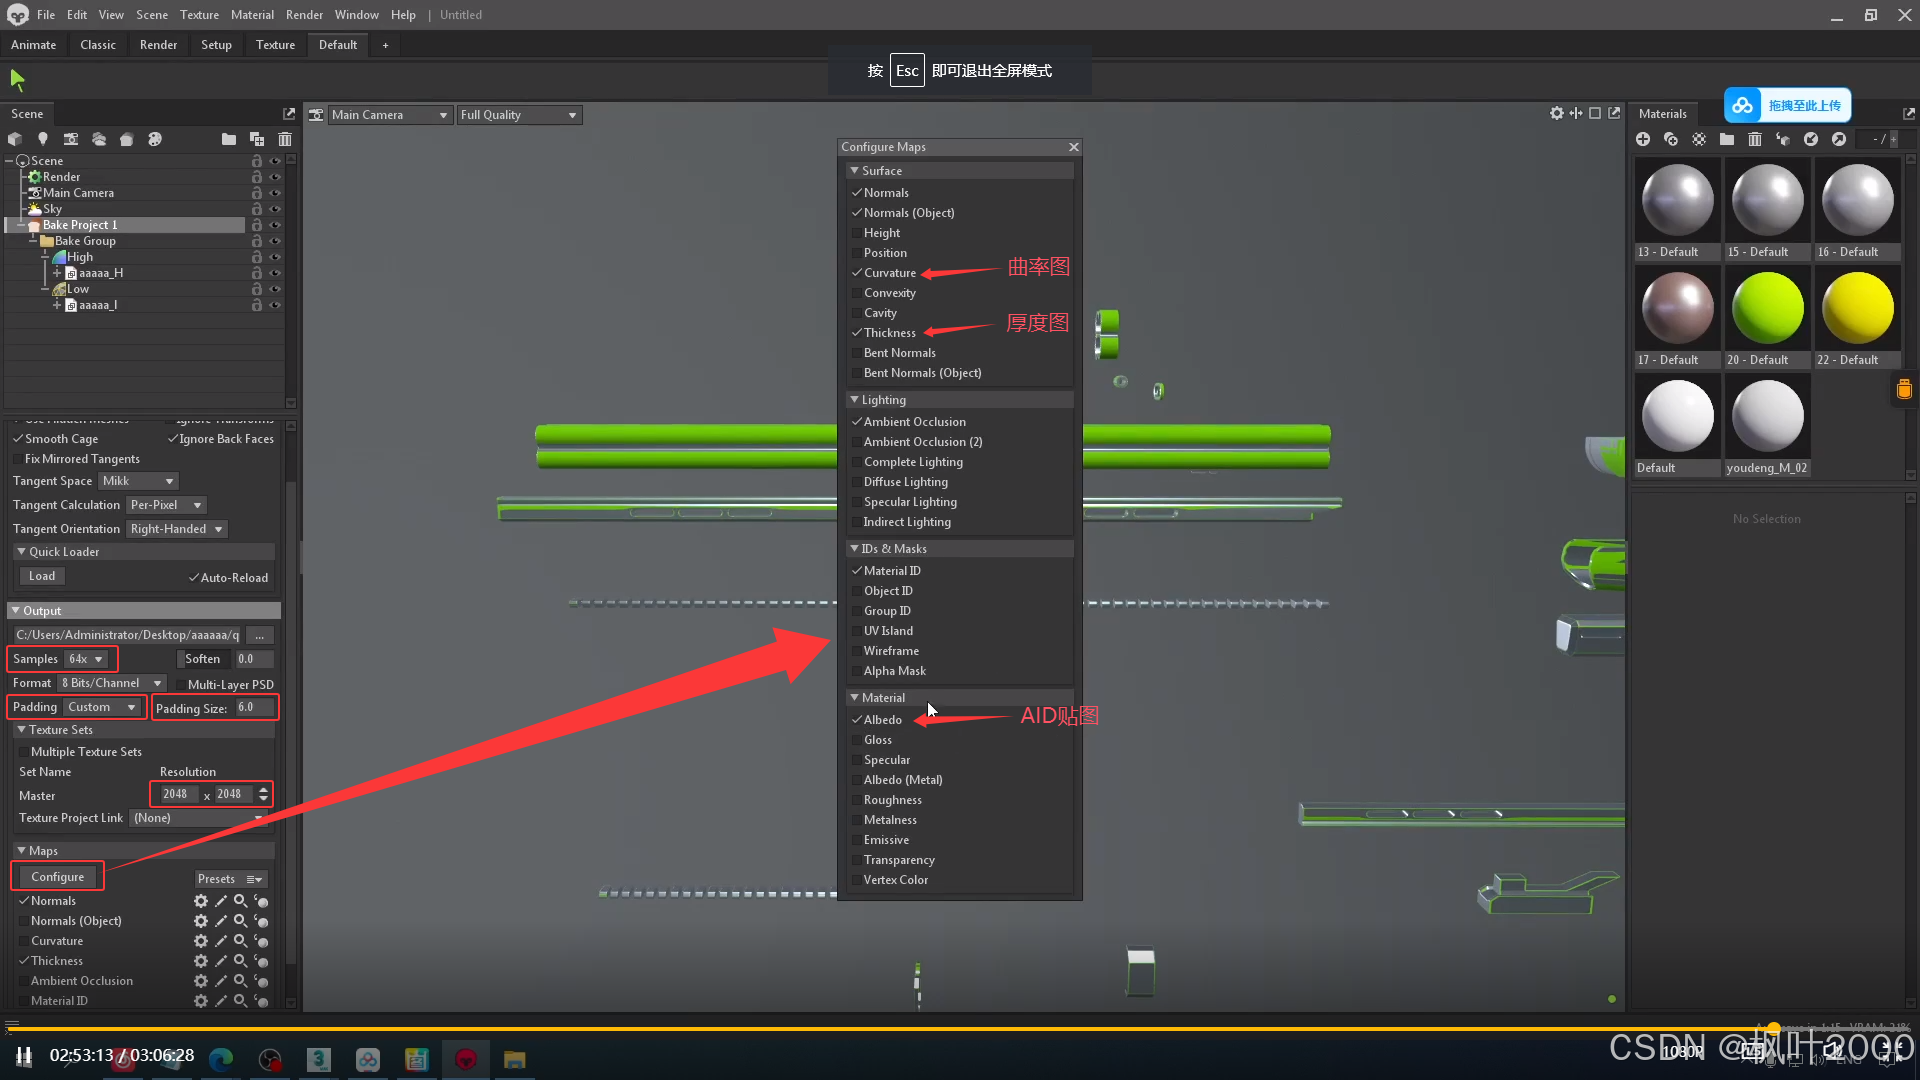Click the Configure maps button
The height and width of the screenshot is (1080, 1920).
[x=58, y=877]
